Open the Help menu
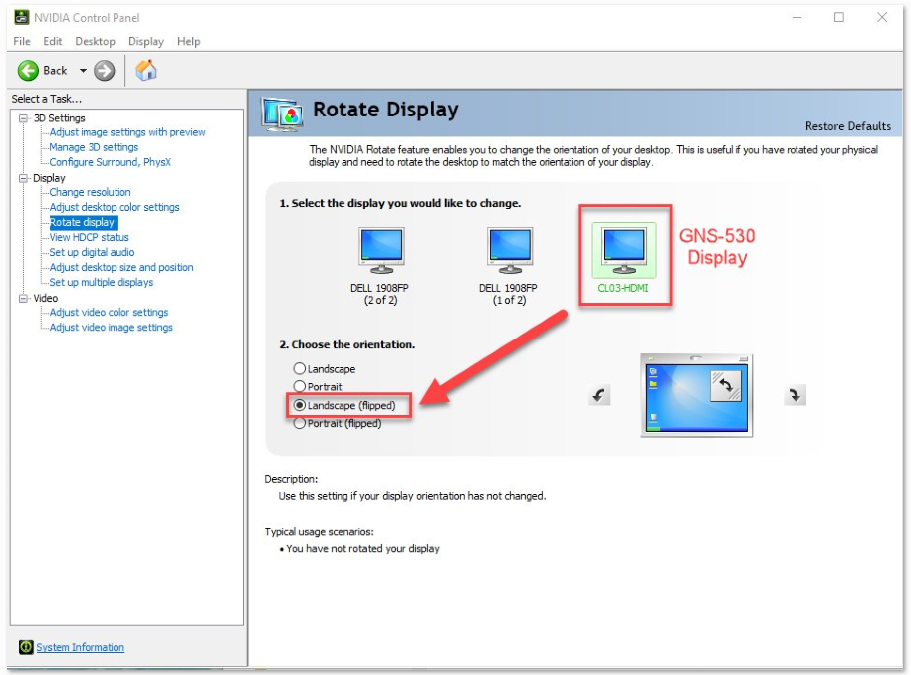The image size is (911, 675). coord(188,41)
